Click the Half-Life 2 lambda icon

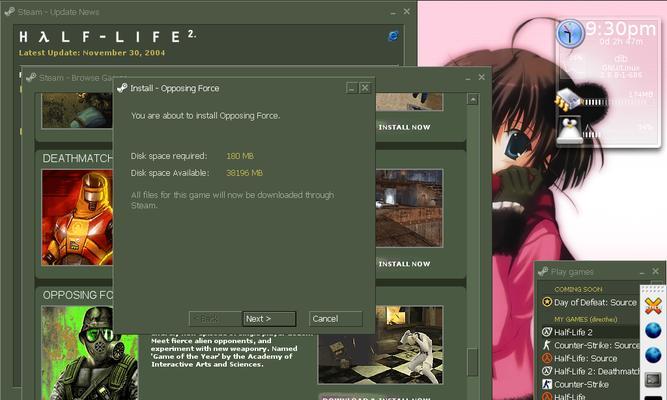[547, 332]
